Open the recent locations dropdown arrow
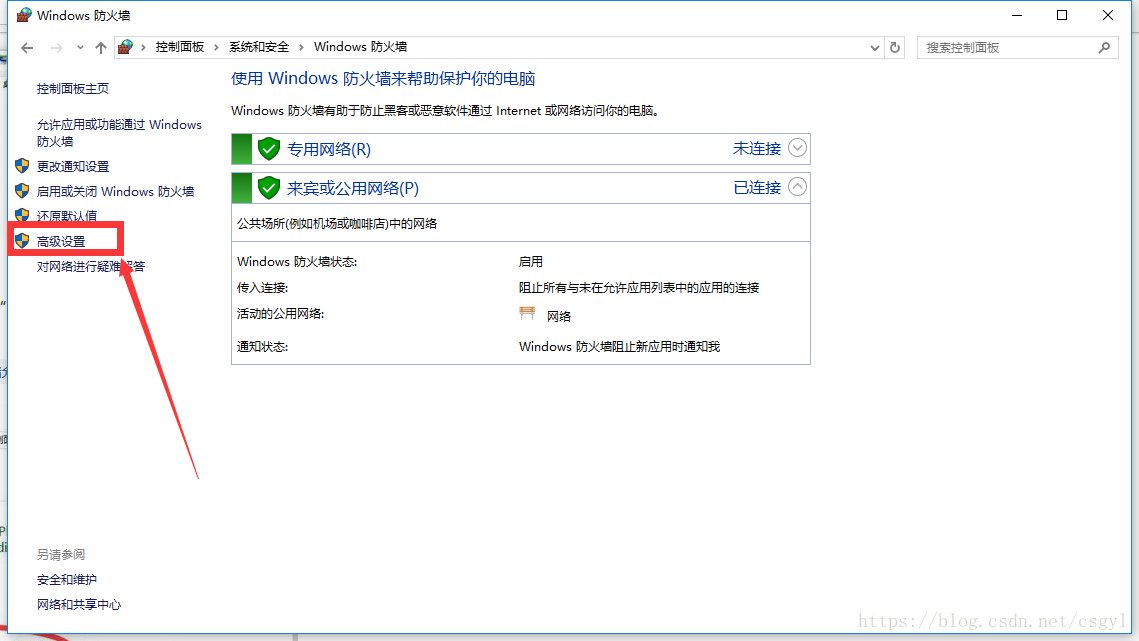 [80, 48]
